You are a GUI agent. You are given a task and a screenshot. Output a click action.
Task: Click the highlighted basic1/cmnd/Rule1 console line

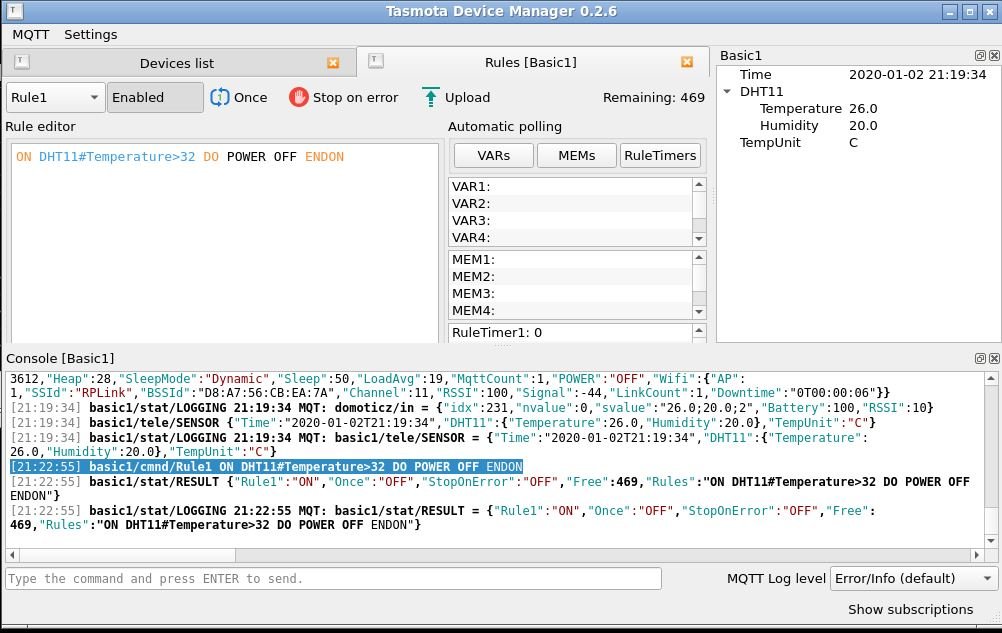pyautogui.click(x=266, y=467)
